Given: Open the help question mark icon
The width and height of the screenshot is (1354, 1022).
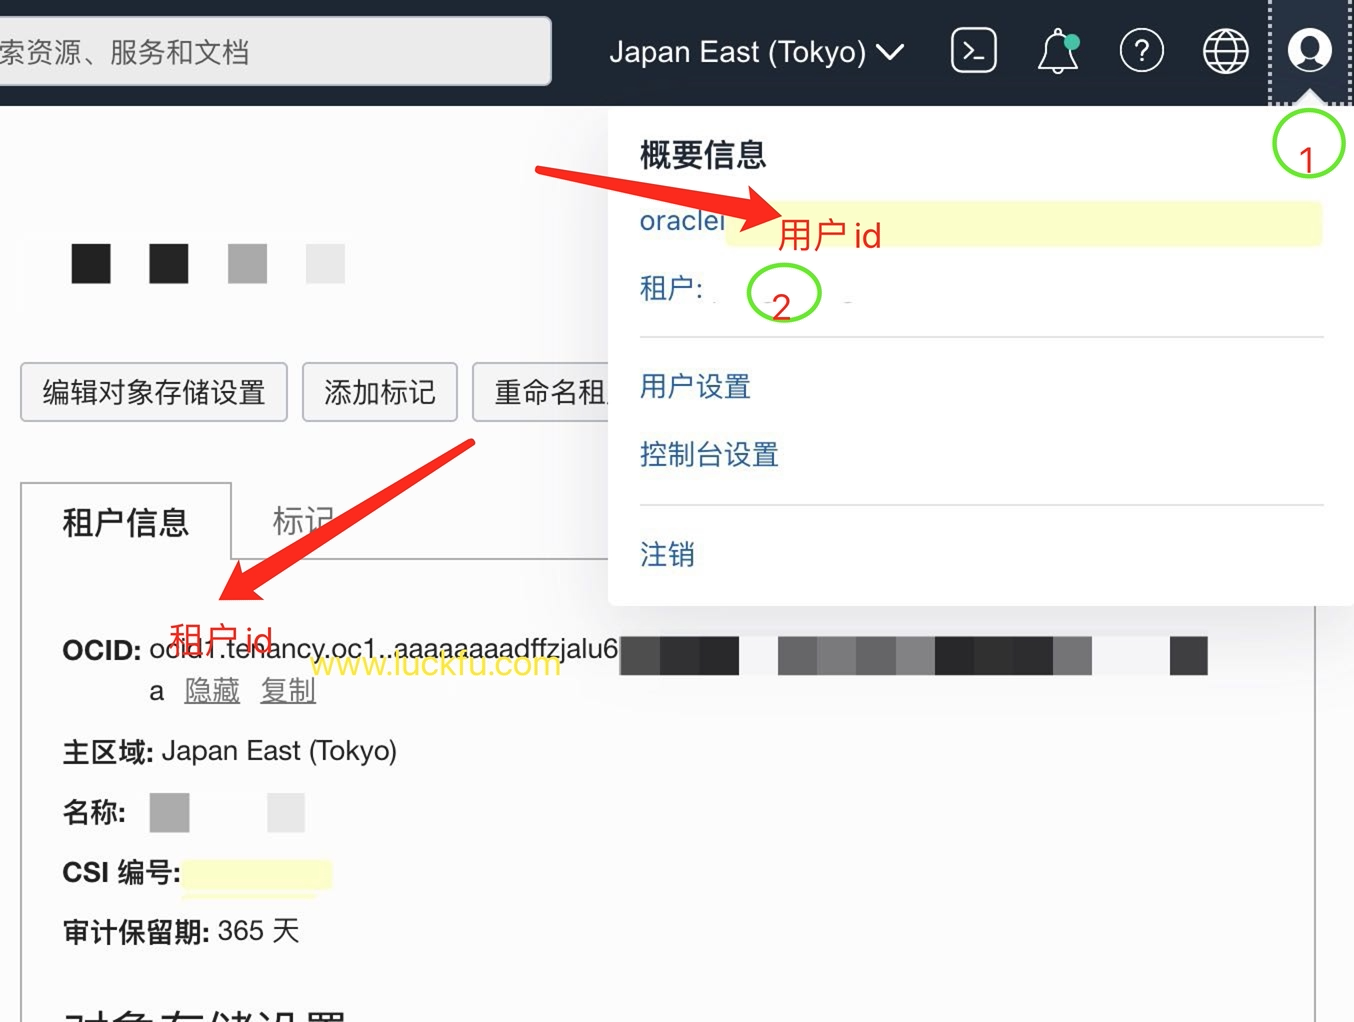Looking at the screenshot, I should tap(1141, 51).
